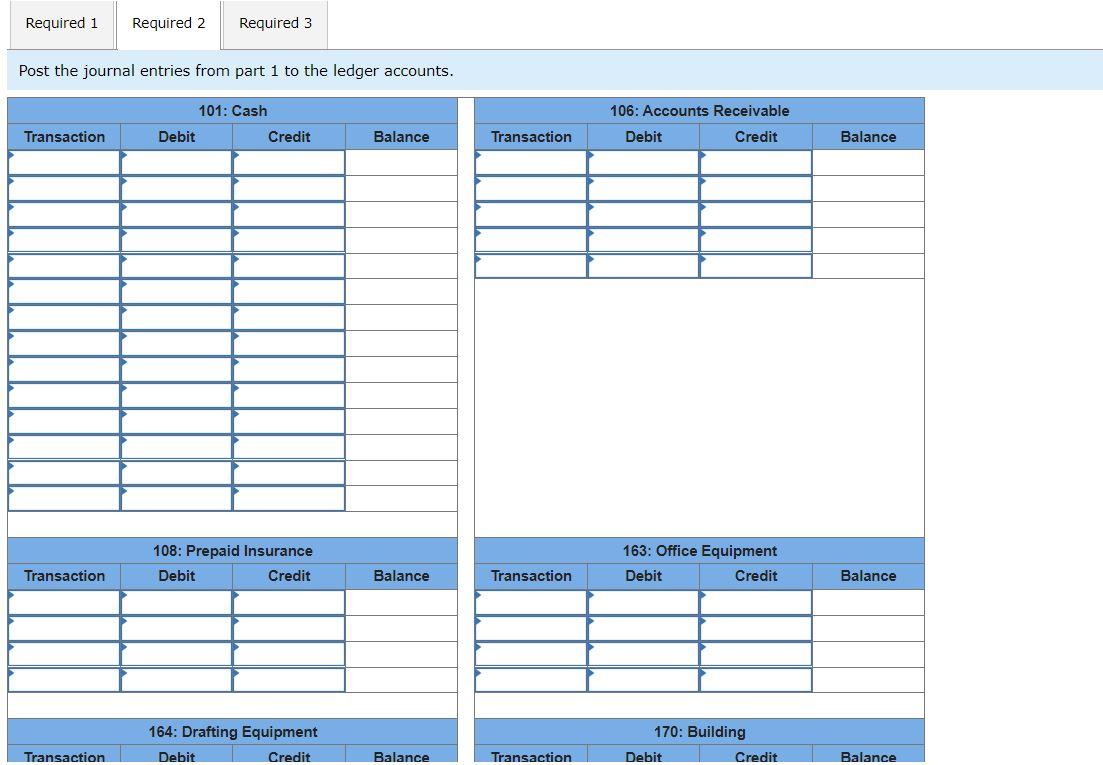Select the Required 2 tab
This screenshot has height=765, width=1103.
[169, 24]
